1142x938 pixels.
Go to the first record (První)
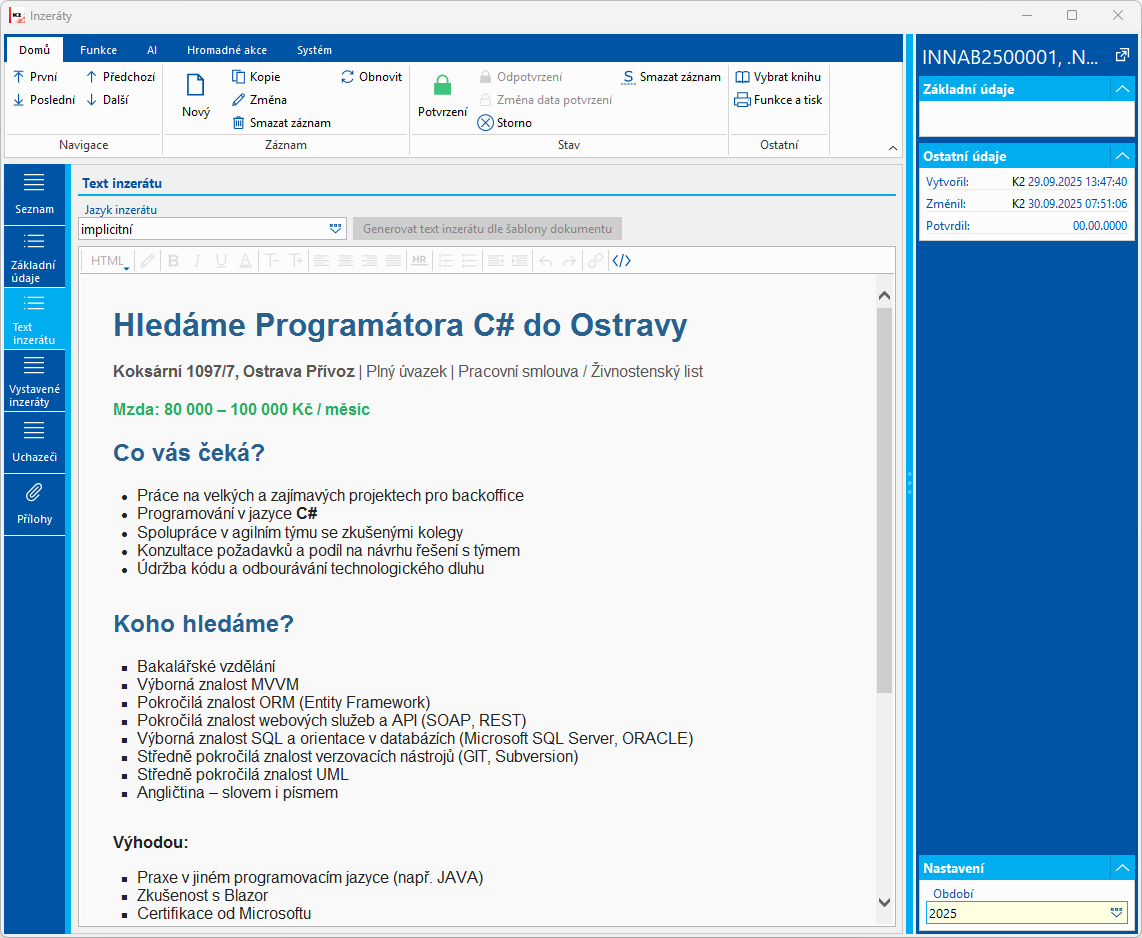click(x=35, y=76)
